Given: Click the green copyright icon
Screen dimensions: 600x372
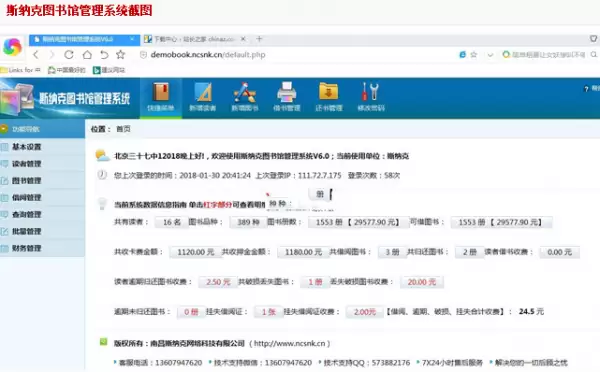Looking at the screenshot, I should [x=103, y=342].
